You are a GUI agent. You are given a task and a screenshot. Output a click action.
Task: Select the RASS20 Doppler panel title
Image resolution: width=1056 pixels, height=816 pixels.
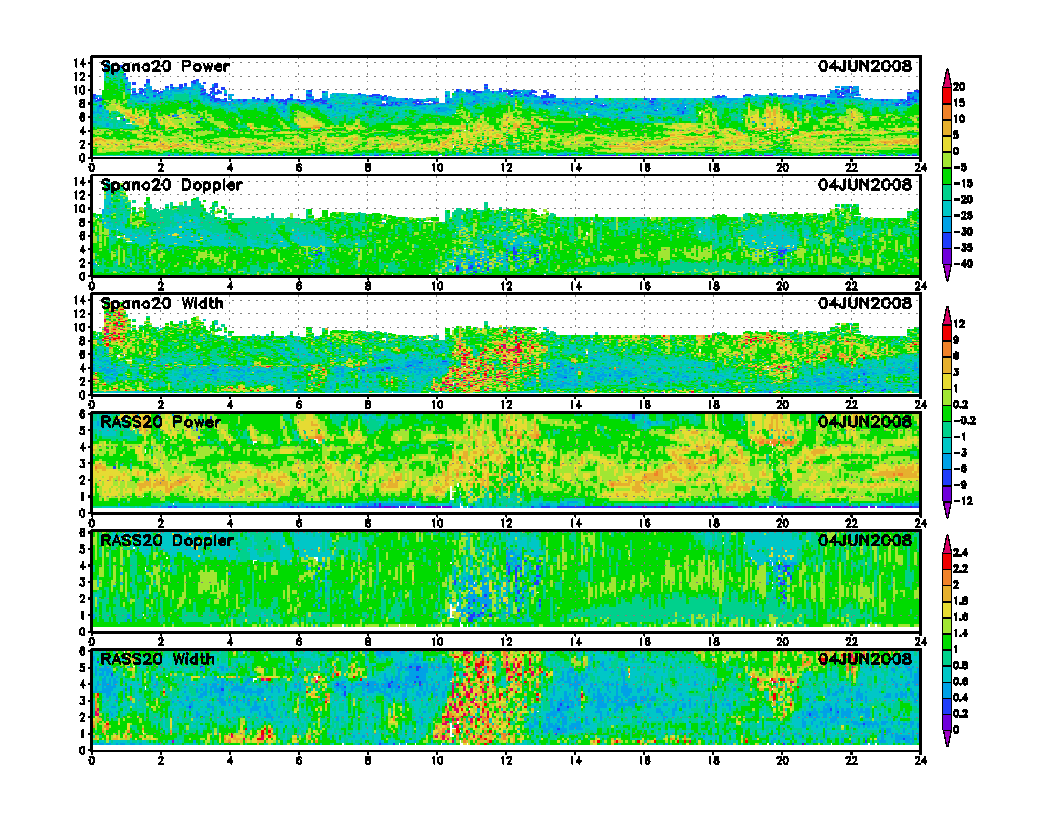click(x=166, y=540)
